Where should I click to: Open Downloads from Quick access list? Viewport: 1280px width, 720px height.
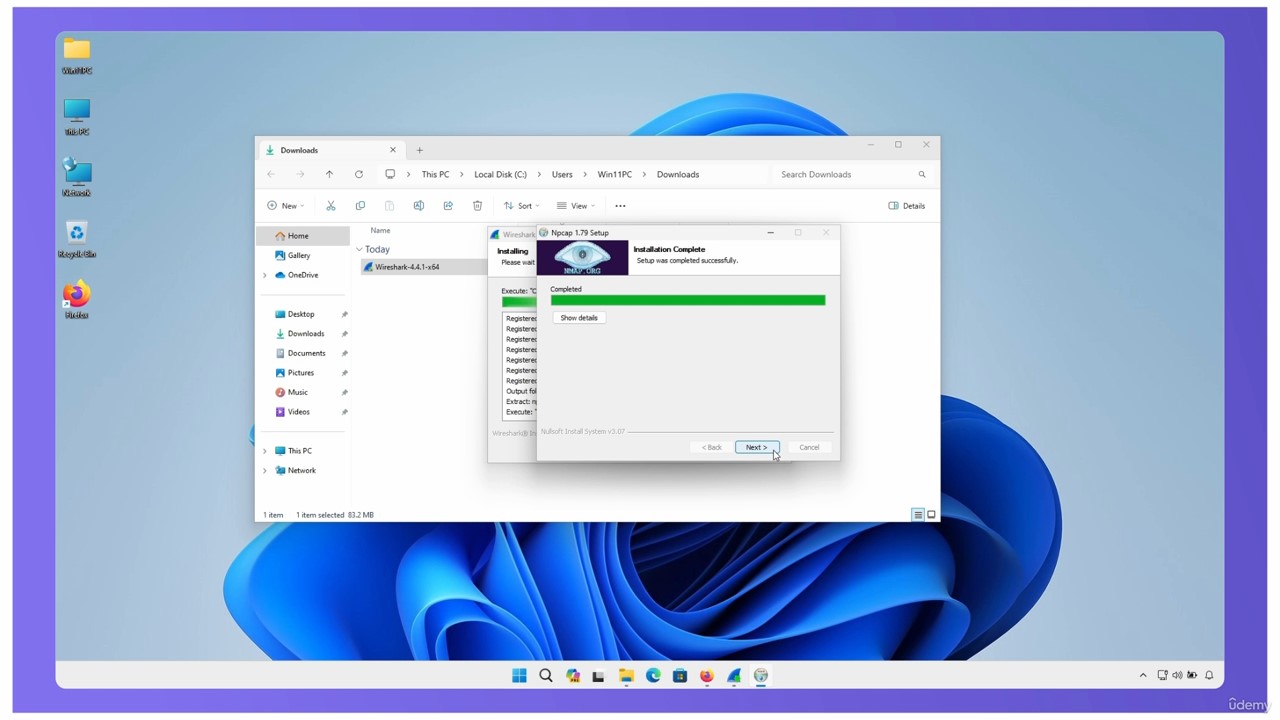coord(305,334)
